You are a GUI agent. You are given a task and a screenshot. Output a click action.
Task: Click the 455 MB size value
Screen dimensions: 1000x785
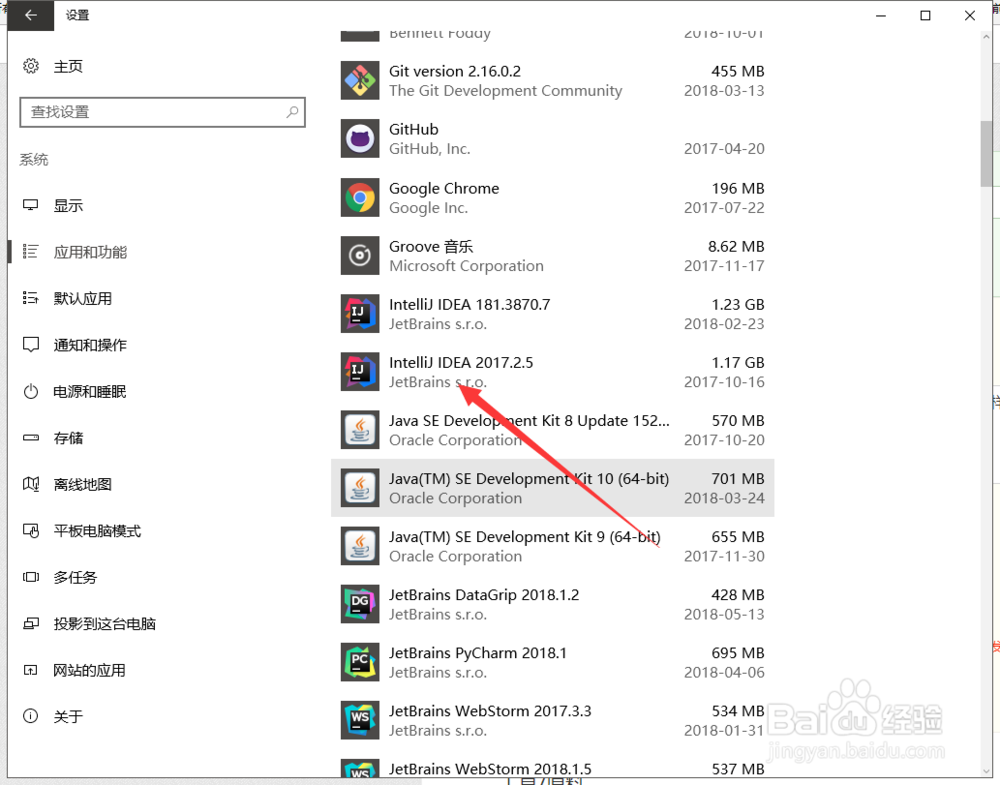point(738,71)
